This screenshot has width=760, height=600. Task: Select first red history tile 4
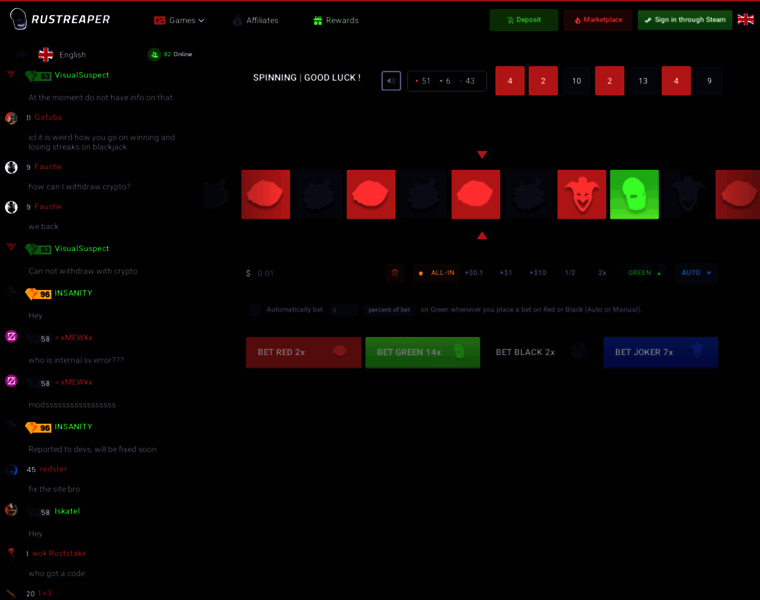pyautogui.click(x=509, y=81)
